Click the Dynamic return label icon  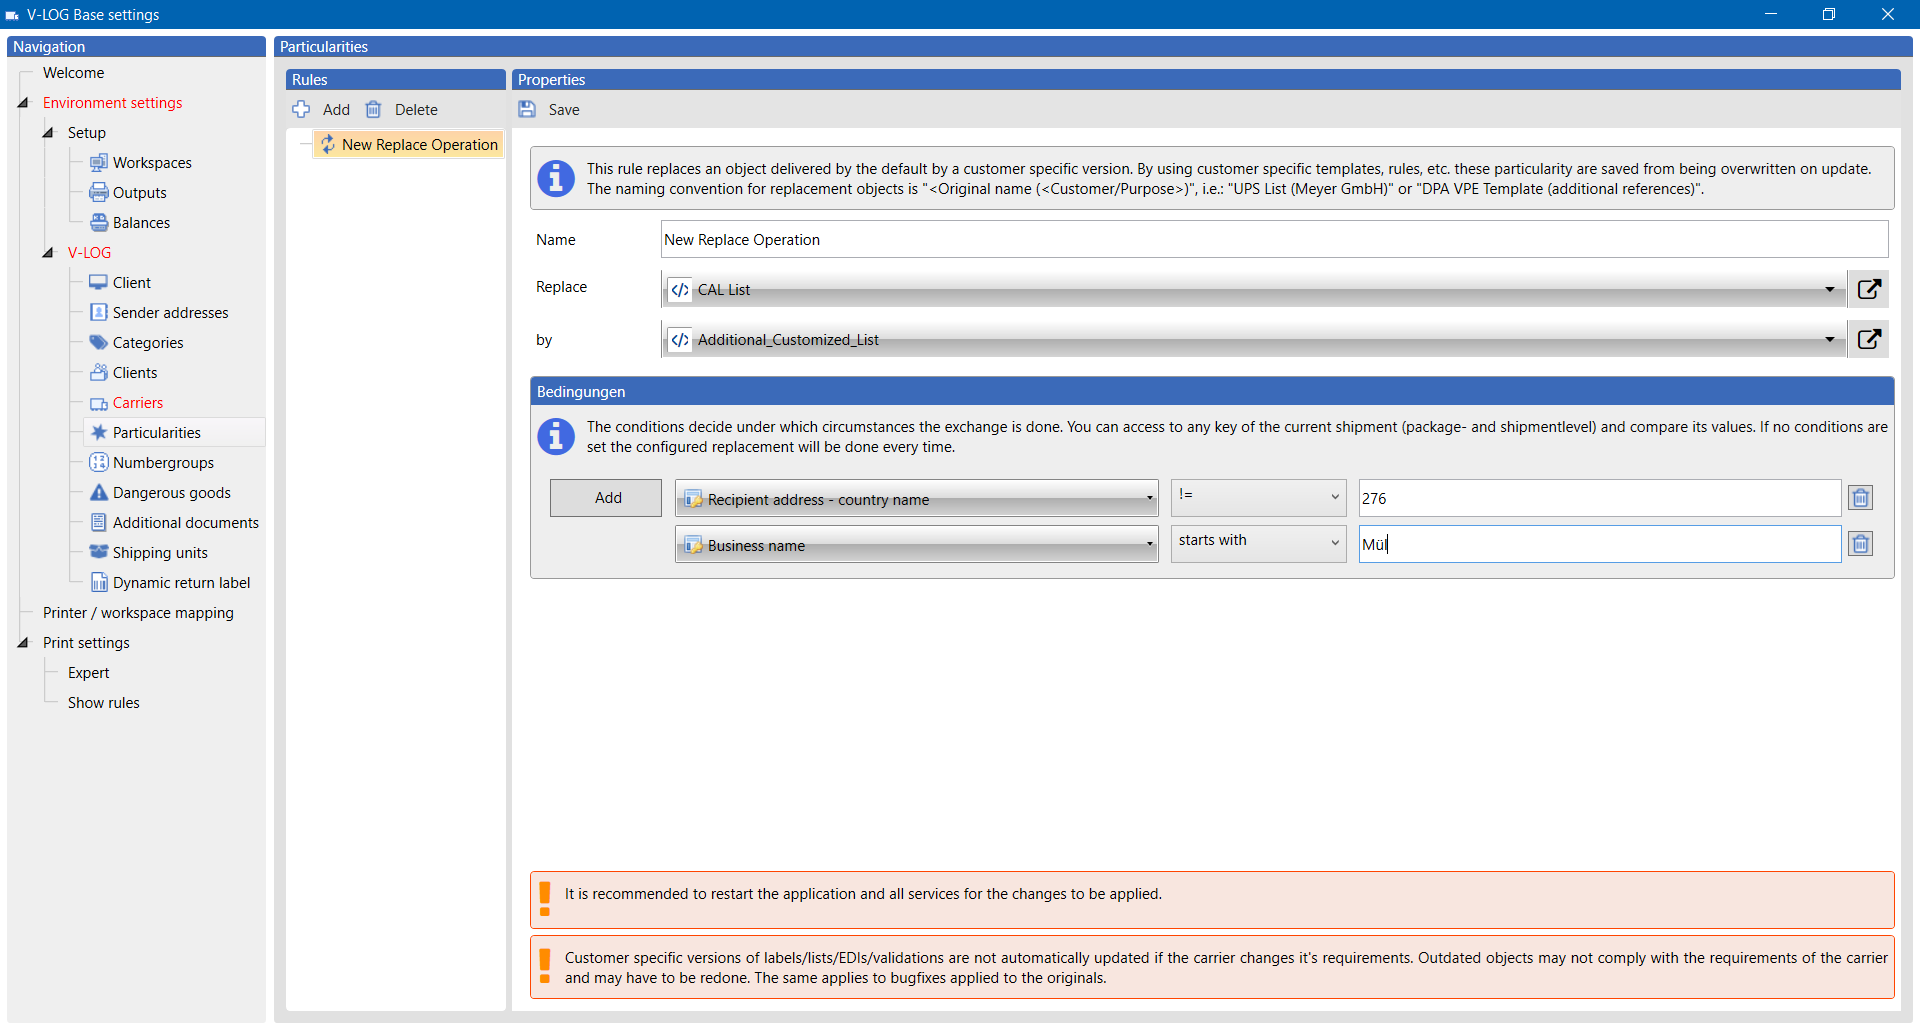(99, 582)
